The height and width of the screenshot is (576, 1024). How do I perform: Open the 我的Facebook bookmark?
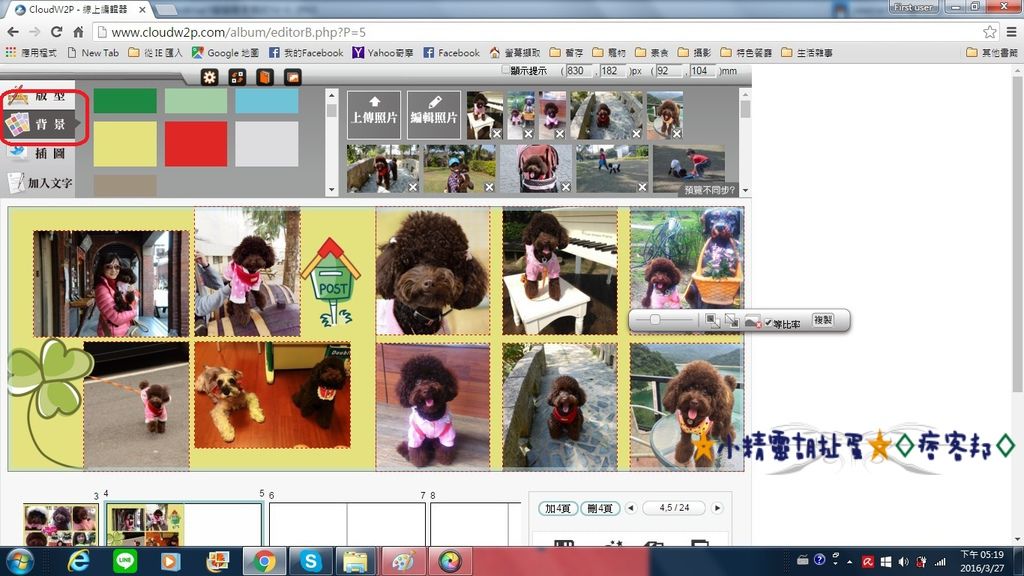point(306,53)
